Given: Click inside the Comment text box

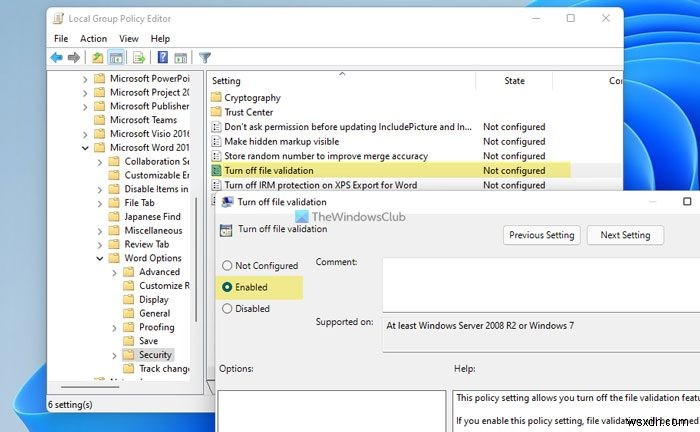Looking at the screenshot, I should tap(541, 285).
